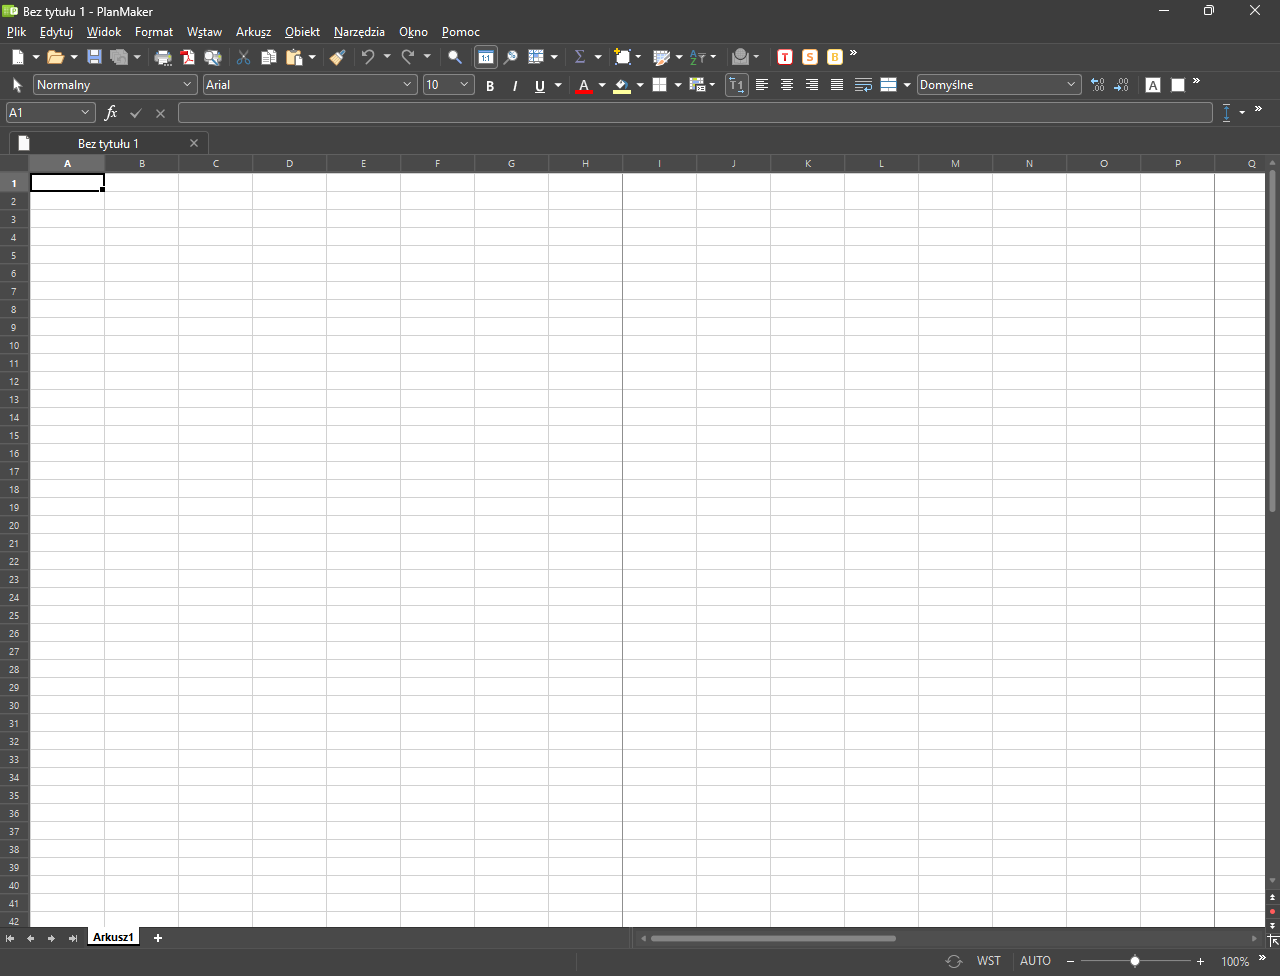Screen dimensions: 1280x976
Task: Click the undo arrow icon
Action: (368, 57)
